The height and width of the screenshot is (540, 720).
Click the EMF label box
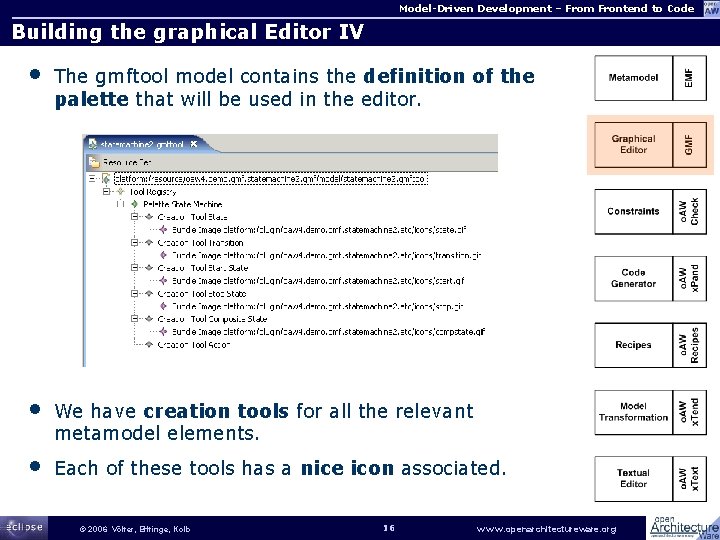click(x=689, y=78)
